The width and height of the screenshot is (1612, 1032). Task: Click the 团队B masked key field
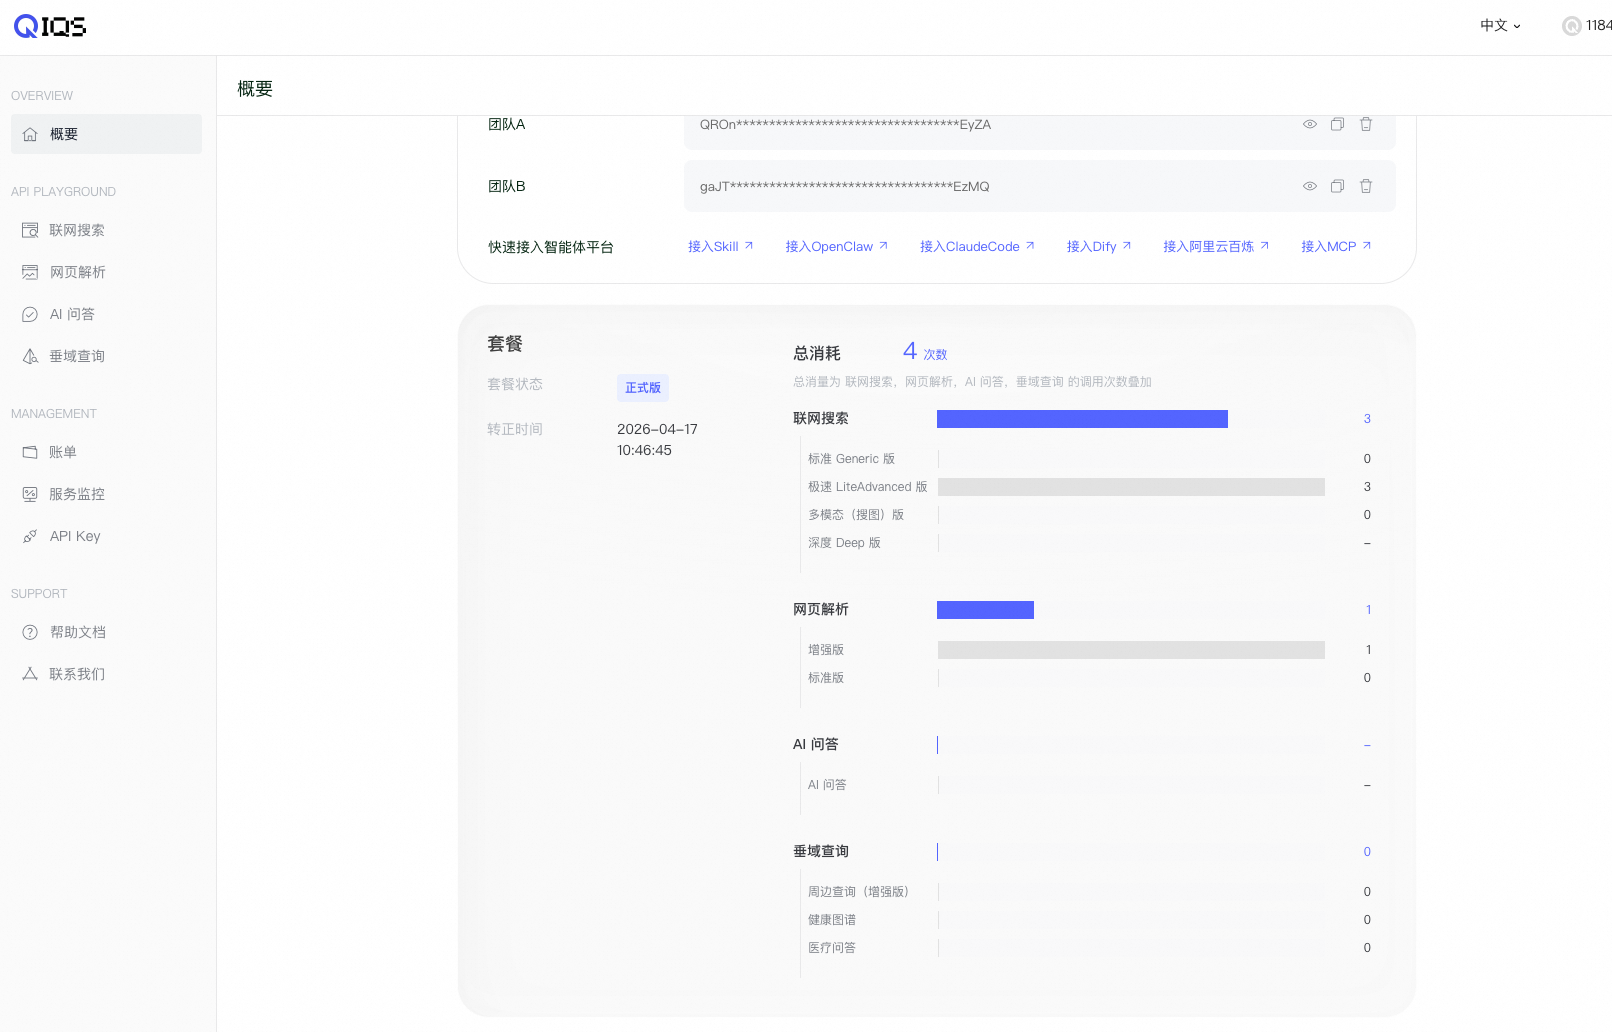click(x=1040, y=187)
